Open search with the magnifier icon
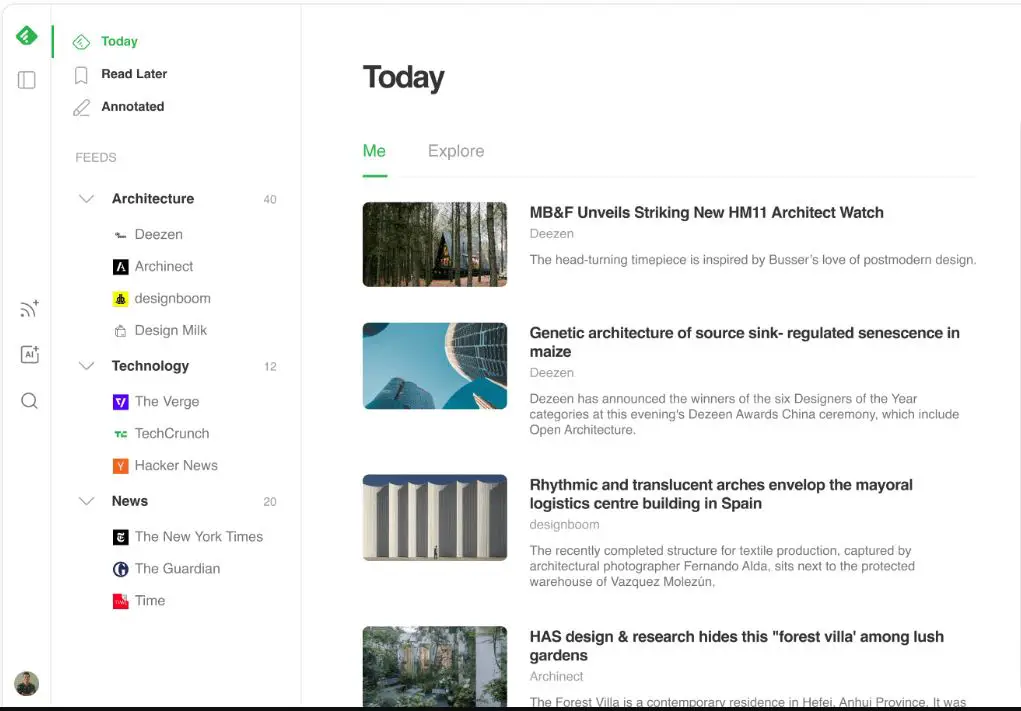This screenshot has width=1021, height=711. pyautogui.click(x=29, y=400)
